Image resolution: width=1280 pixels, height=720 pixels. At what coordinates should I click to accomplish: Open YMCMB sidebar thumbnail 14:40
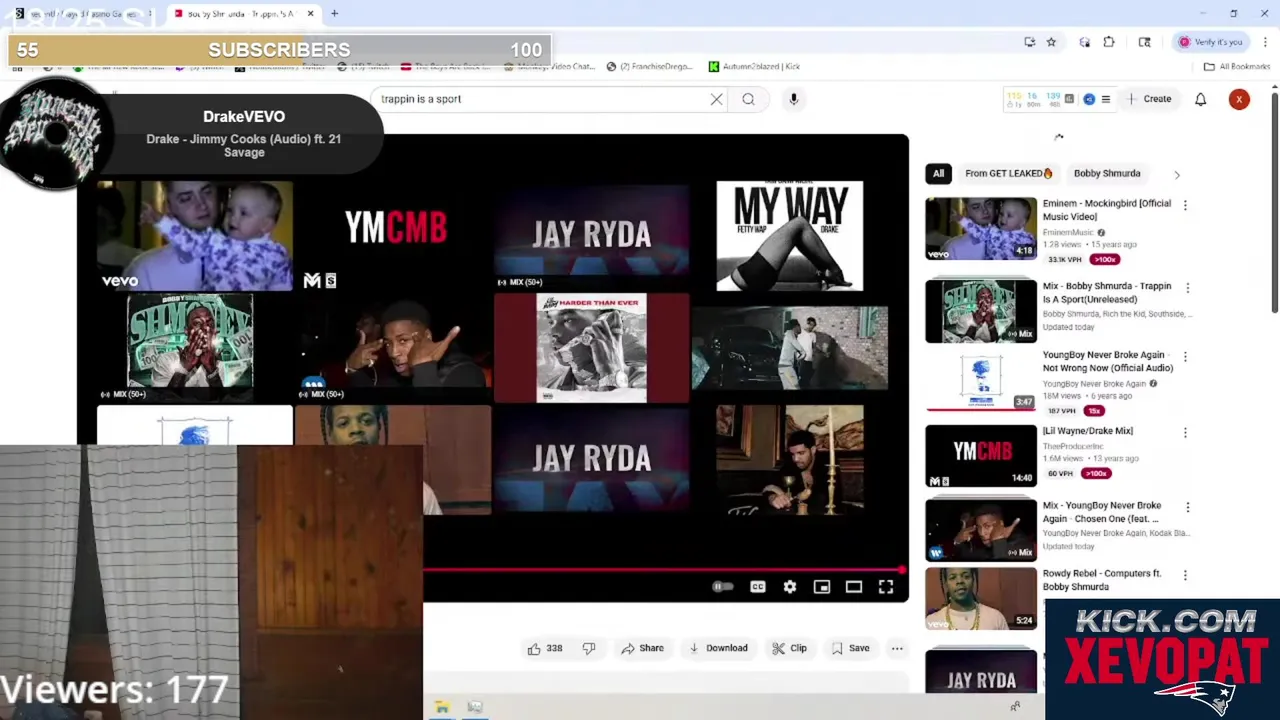(x=981, y=456)
